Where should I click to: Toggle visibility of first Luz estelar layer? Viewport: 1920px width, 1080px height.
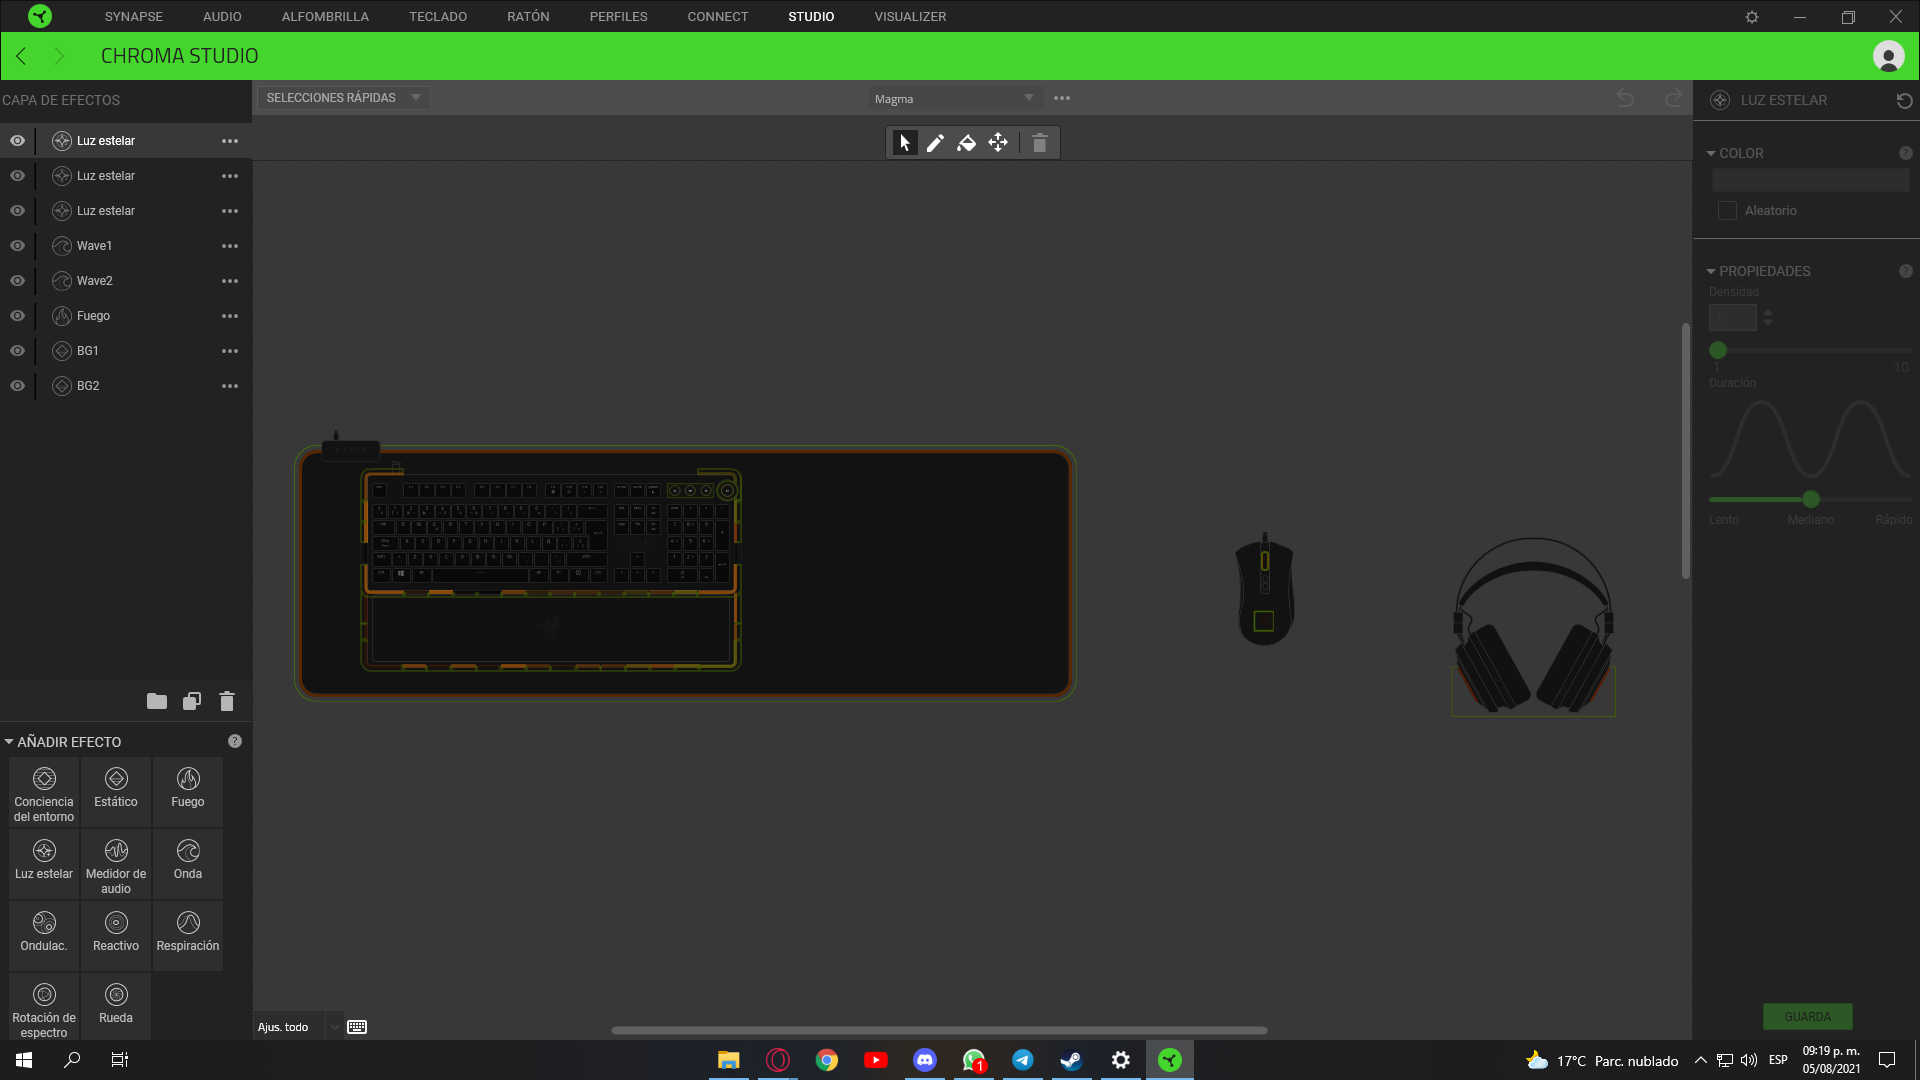pos(18,141)
